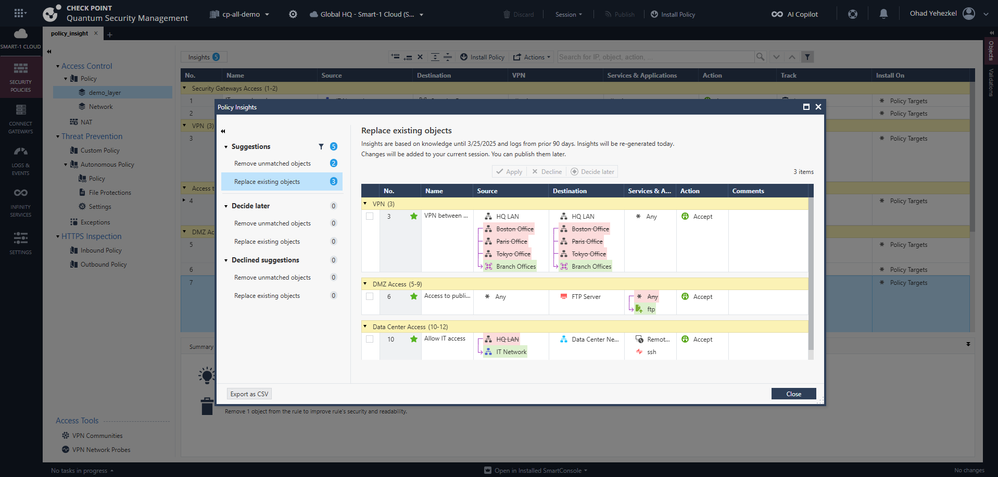Click the star icon on rule 6
This screenshot has height=477, width=998.
point(414,297)
